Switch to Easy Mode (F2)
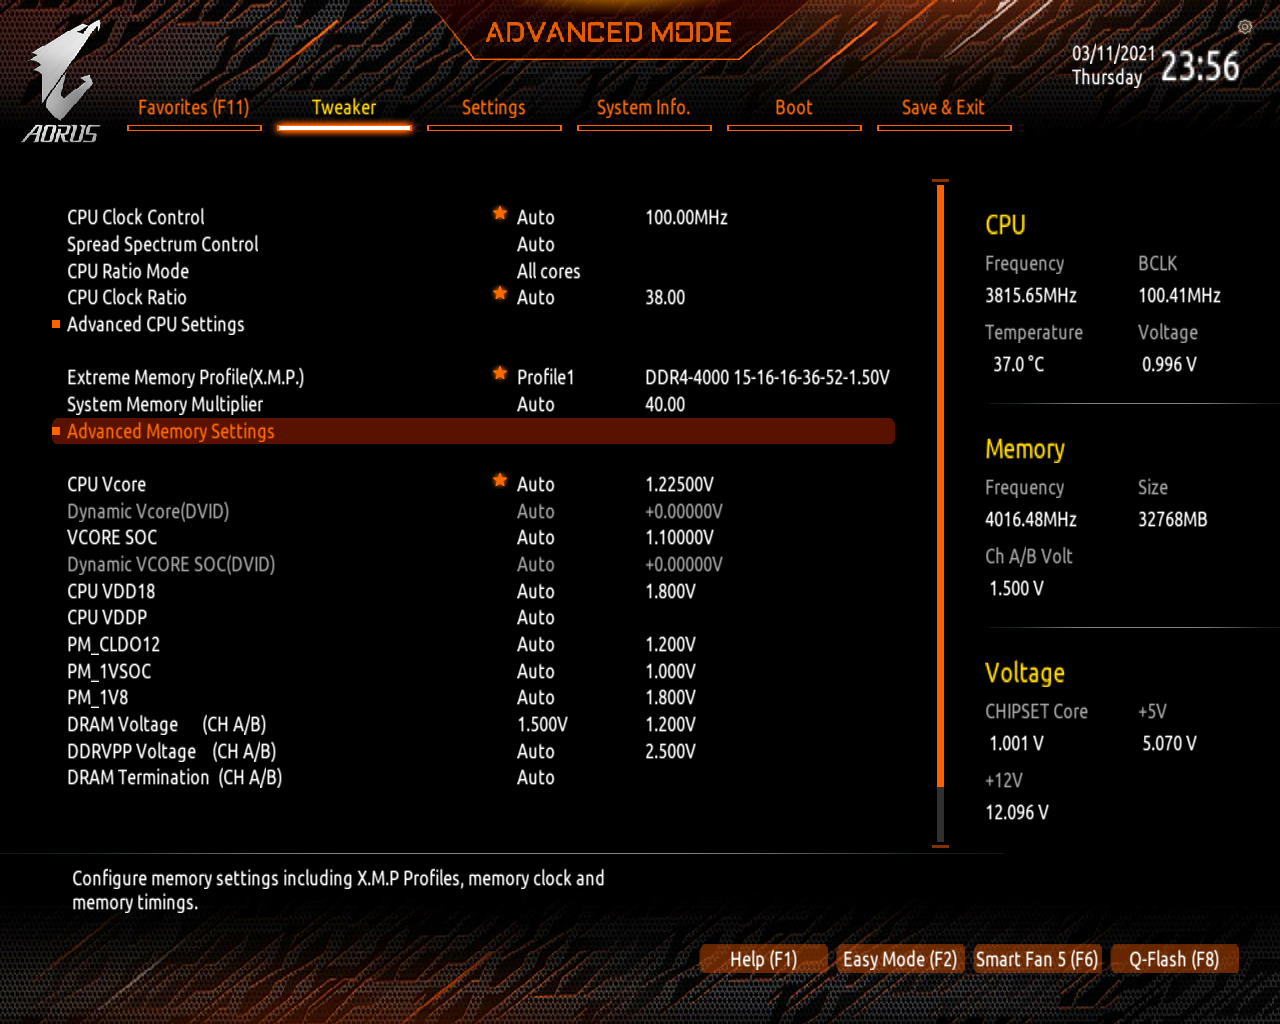 click(900, 959)
